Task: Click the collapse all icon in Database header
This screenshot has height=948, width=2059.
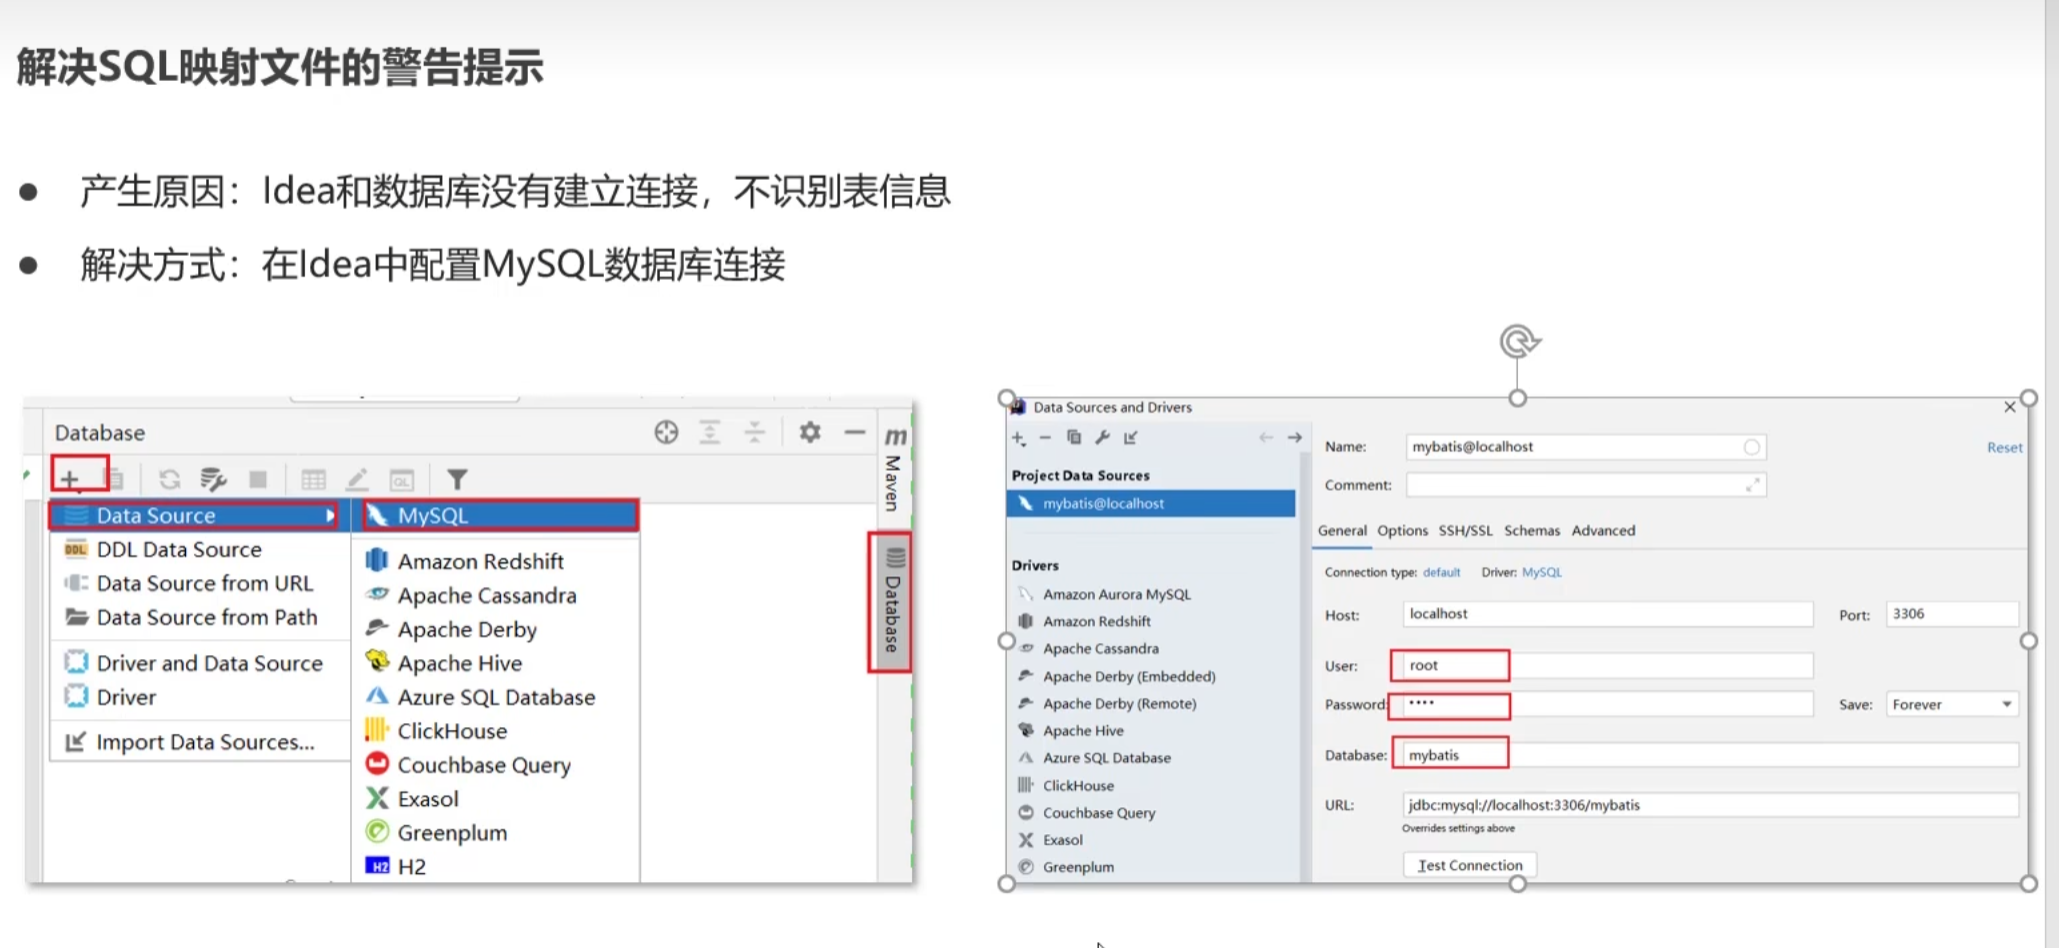Action: 754,432
